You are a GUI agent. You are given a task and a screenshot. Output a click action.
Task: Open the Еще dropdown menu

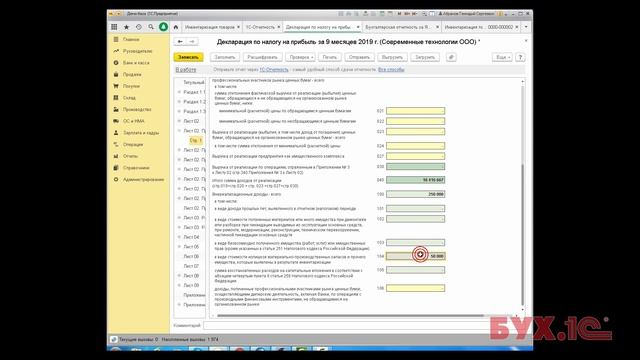pyautogui.click(x=502, y=57)
